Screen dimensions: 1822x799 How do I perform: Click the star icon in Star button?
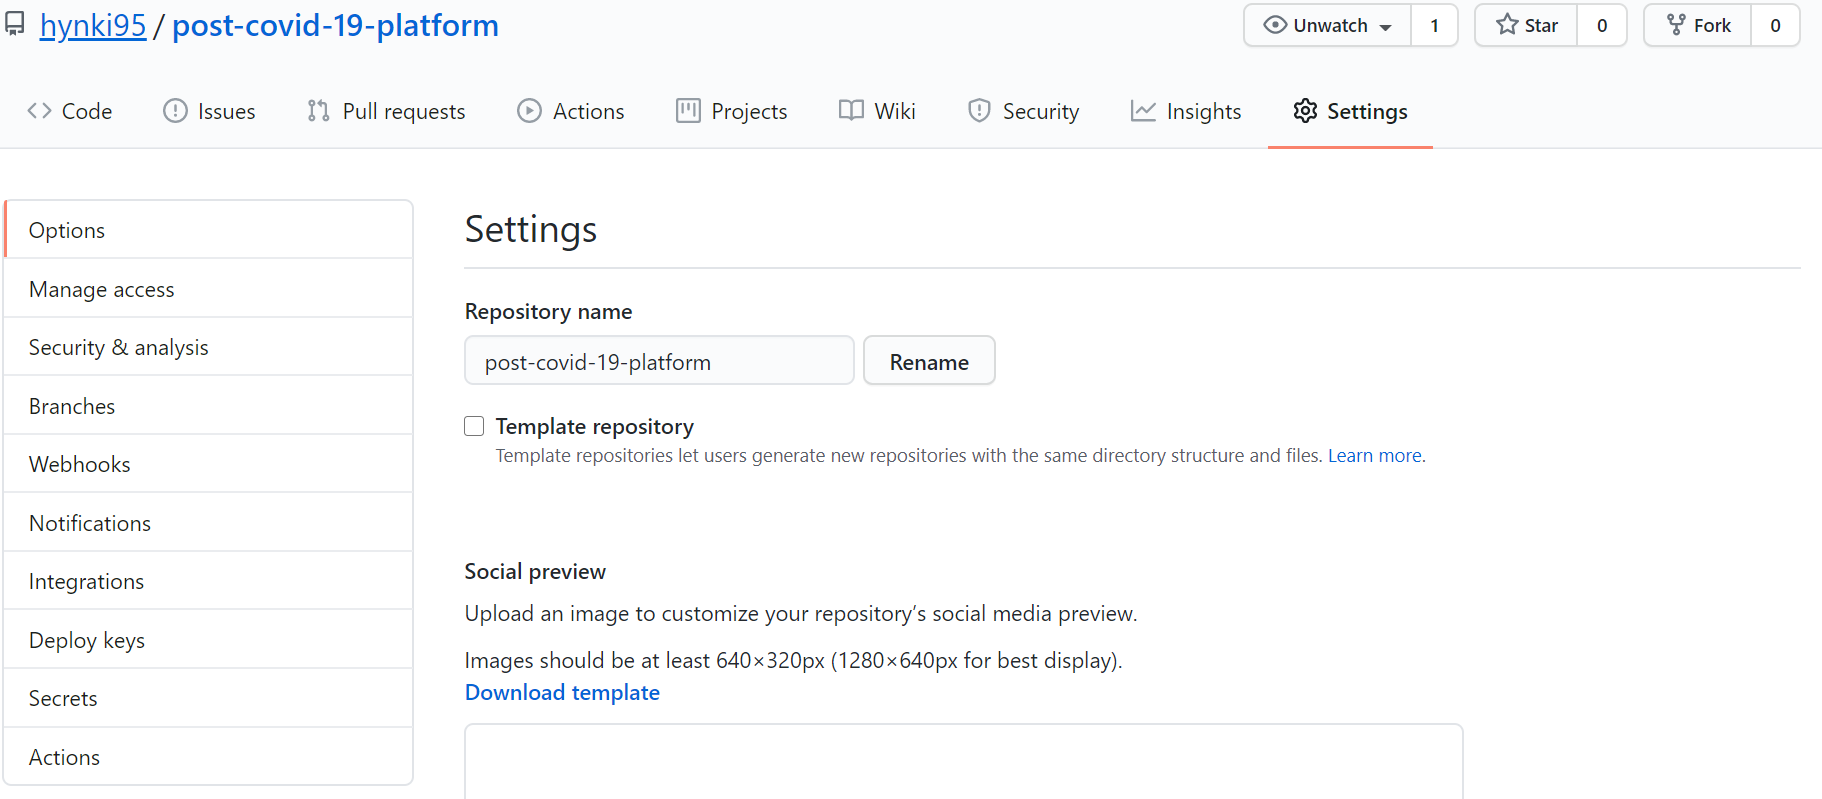point(1507,25)
